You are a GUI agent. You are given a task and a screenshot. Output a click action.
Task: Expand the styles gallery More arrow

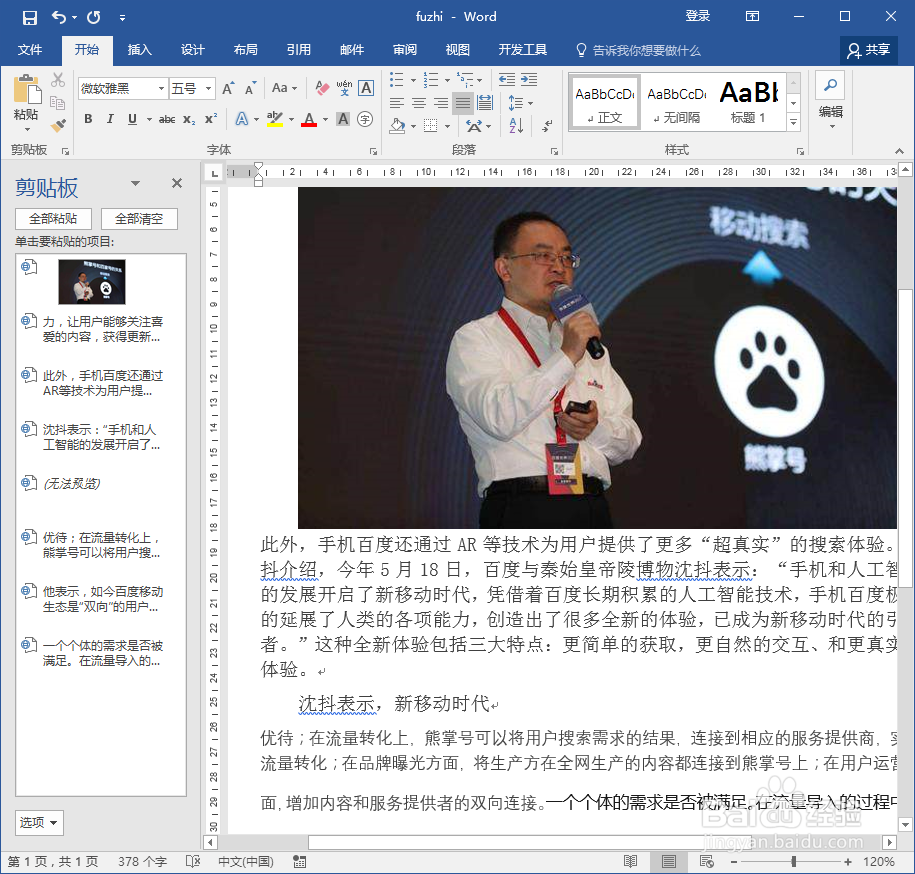click(793, 123)
